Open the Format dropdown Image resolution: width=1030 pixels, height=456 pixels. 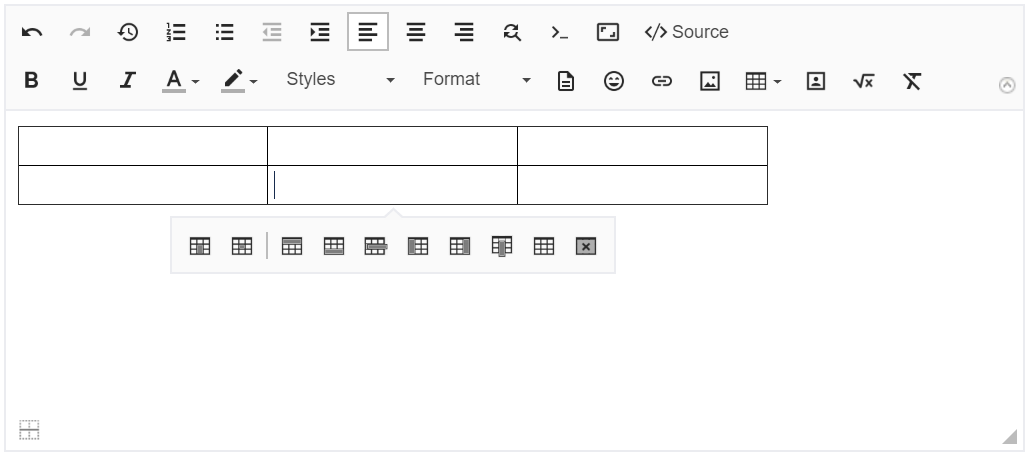coord(476,80)
